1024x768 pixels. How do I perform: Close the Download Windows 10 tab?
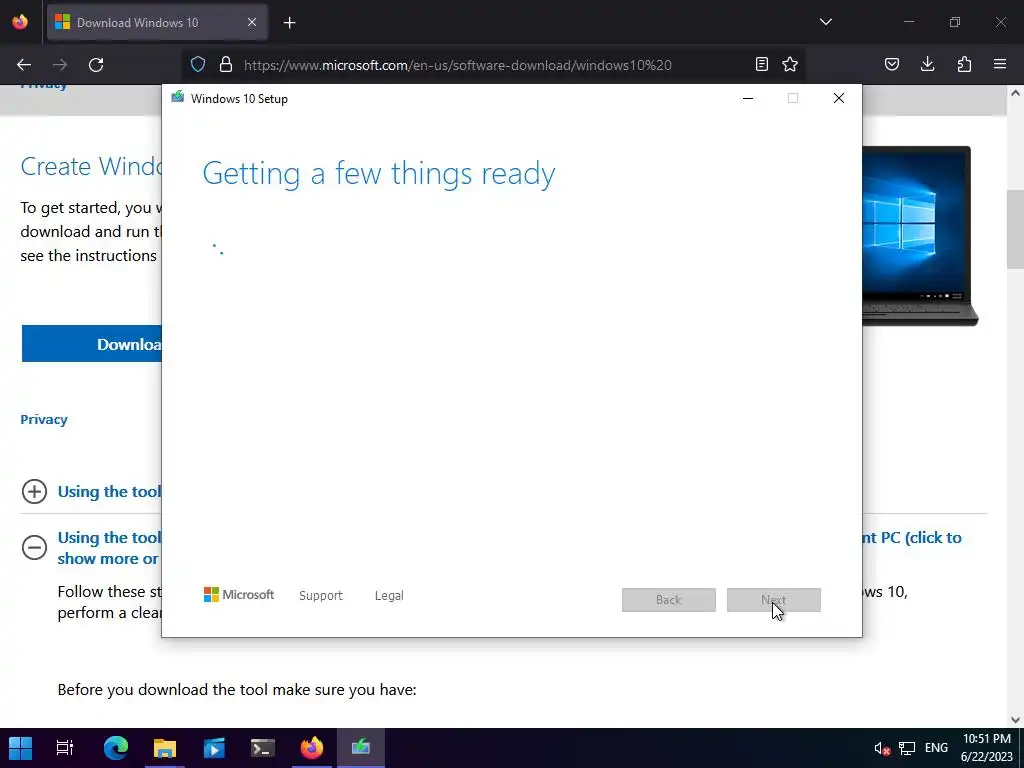[x=252, y=22]
